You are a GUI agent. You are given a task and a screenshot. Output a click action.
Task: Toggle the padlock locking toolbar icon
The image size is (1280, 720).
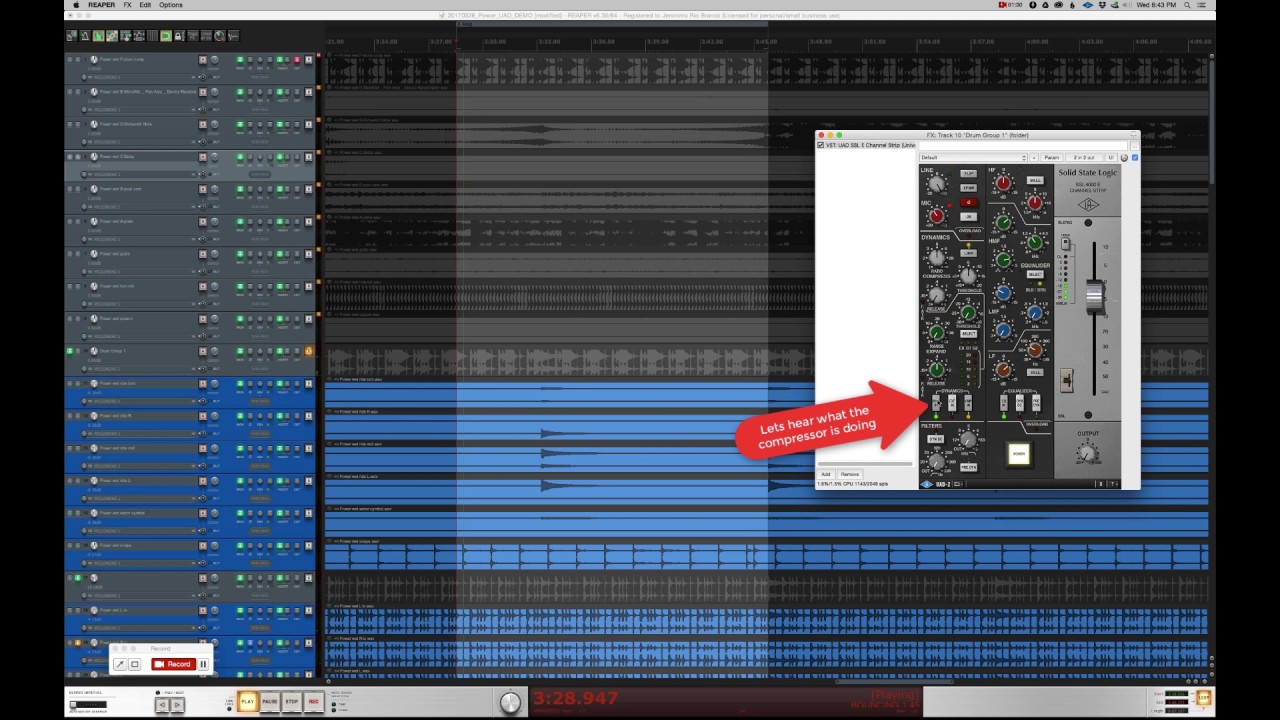(179, 36)
